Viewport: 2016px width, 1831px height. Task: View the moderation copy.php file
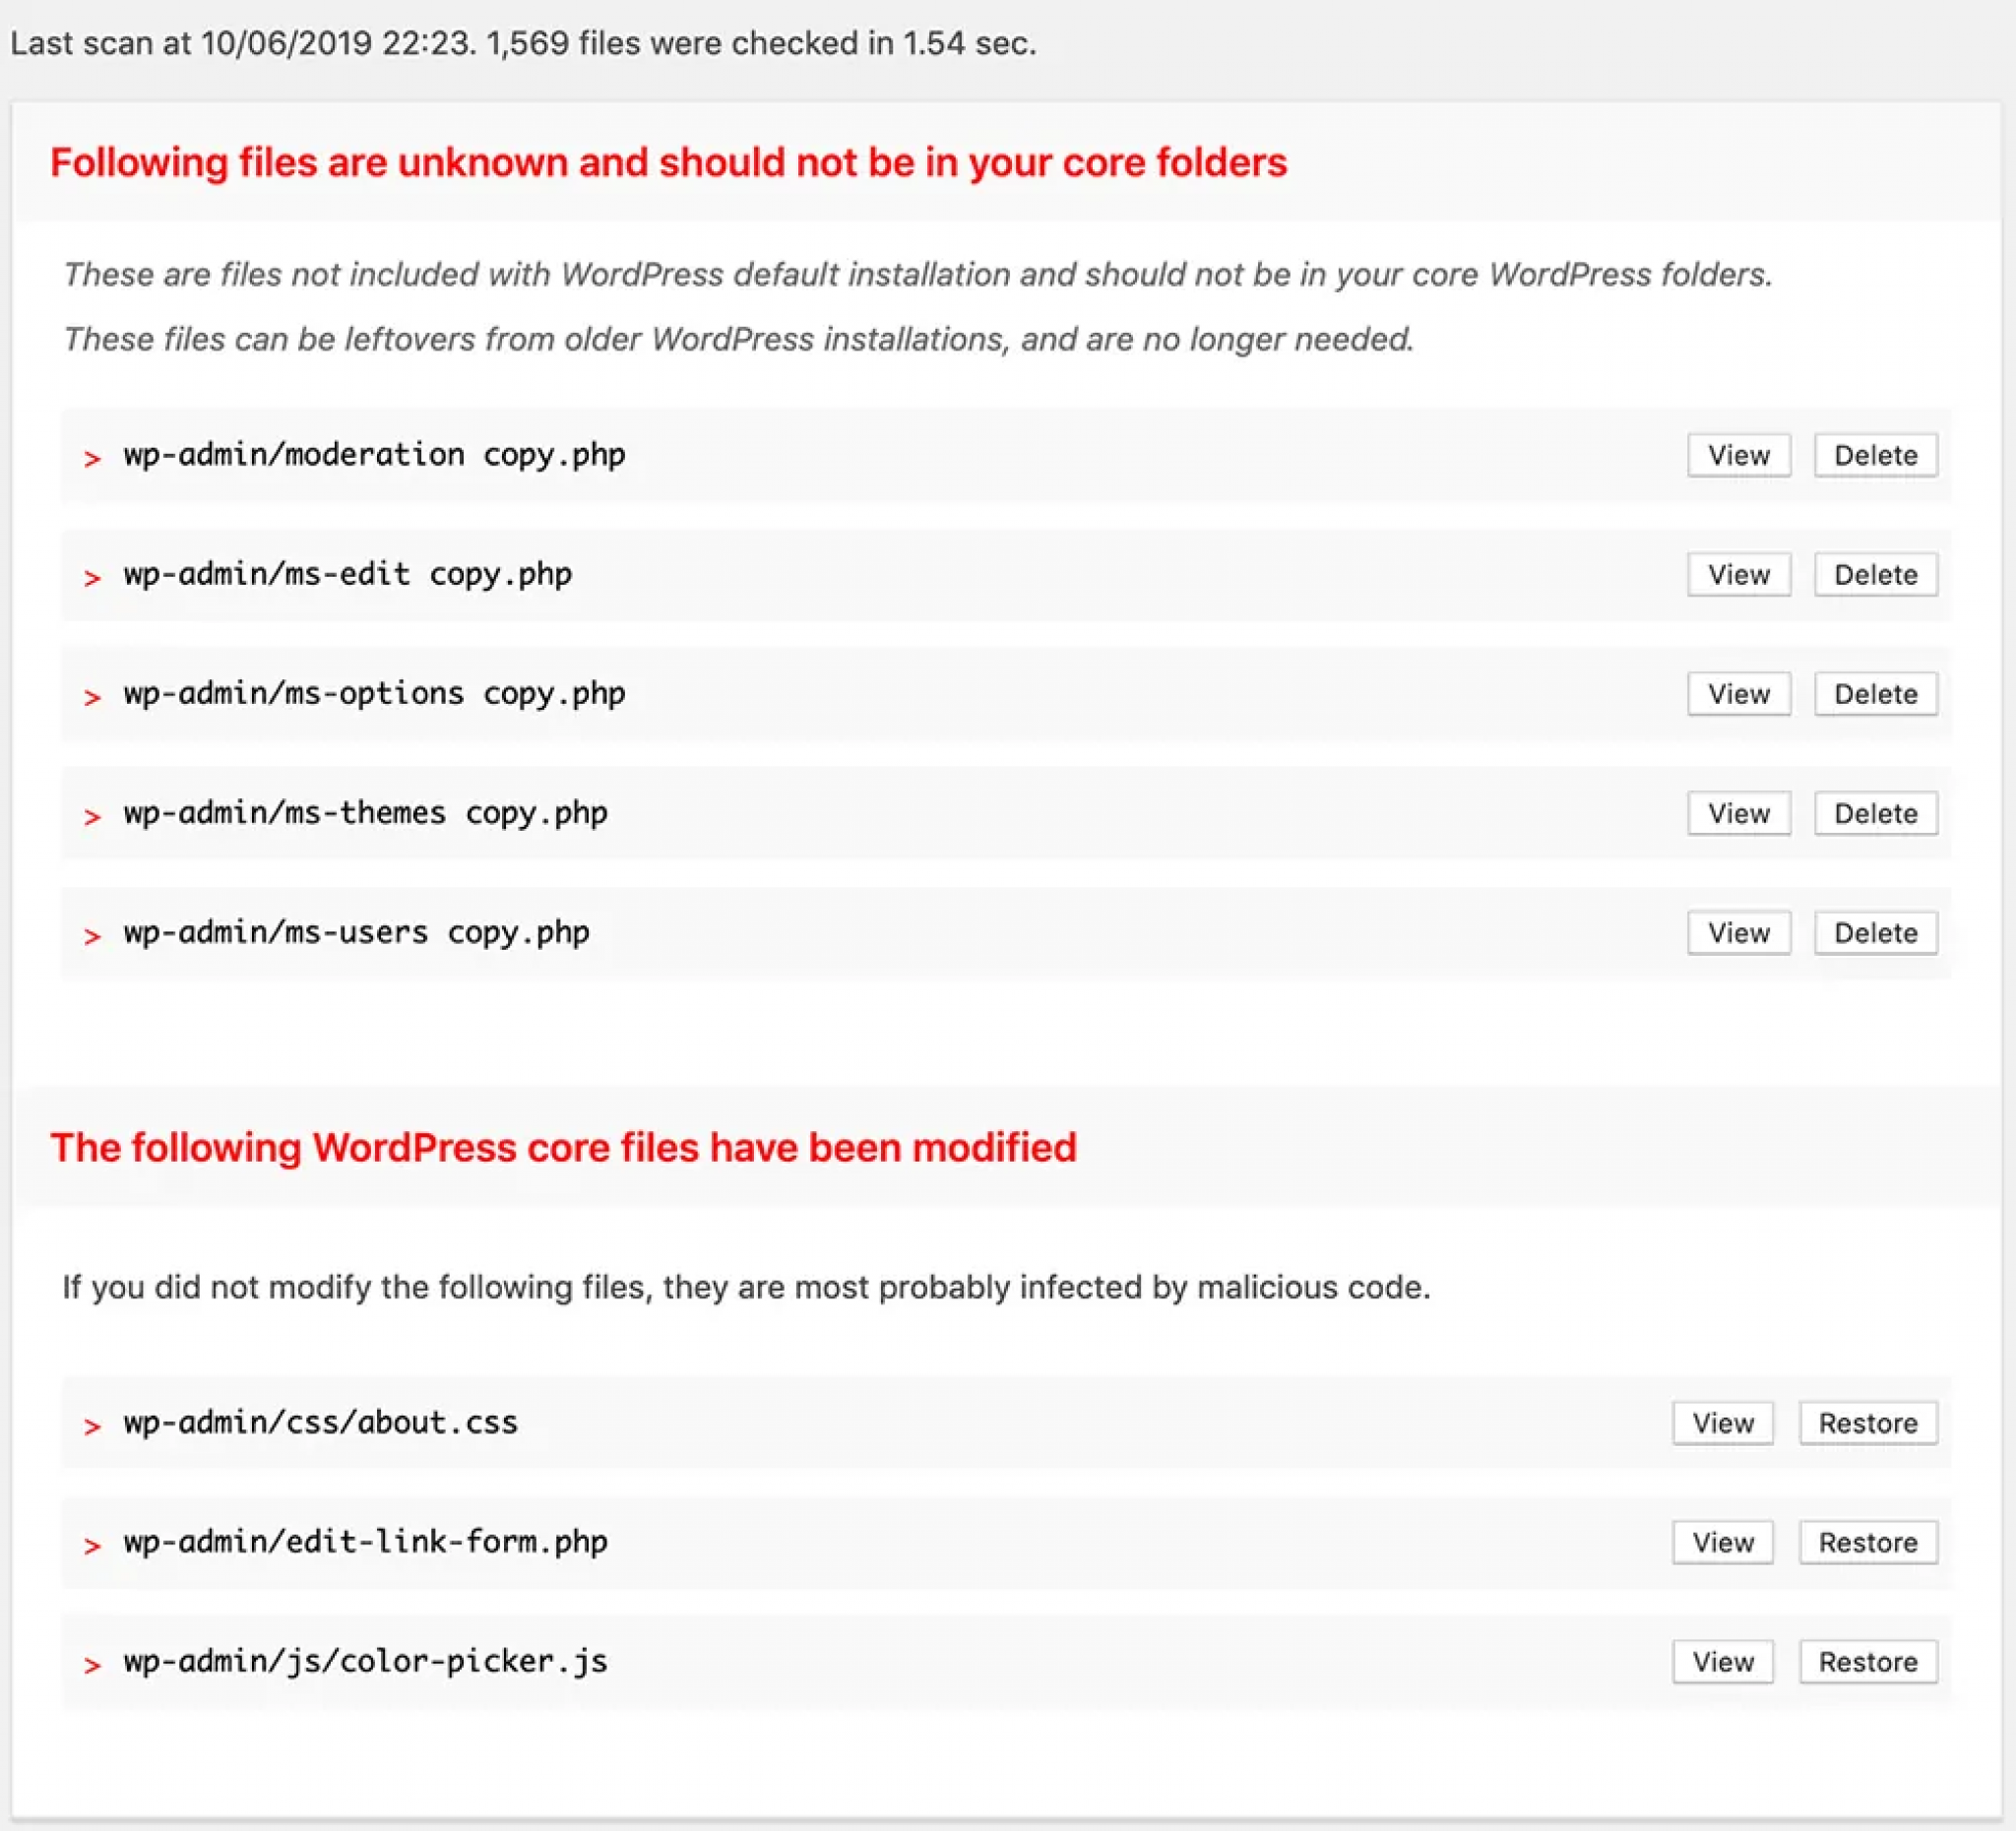pyautogui.click(x=1738, y=455)
